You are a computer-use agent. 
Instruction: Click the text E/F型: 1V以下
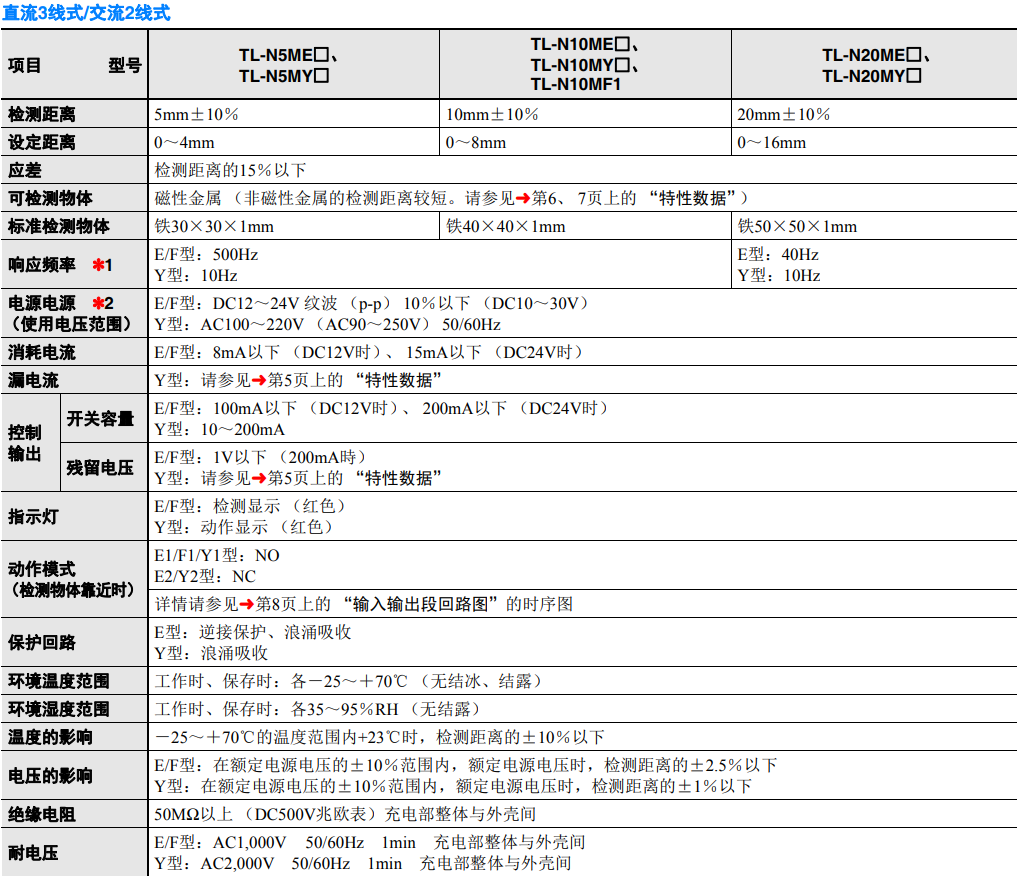210,458
